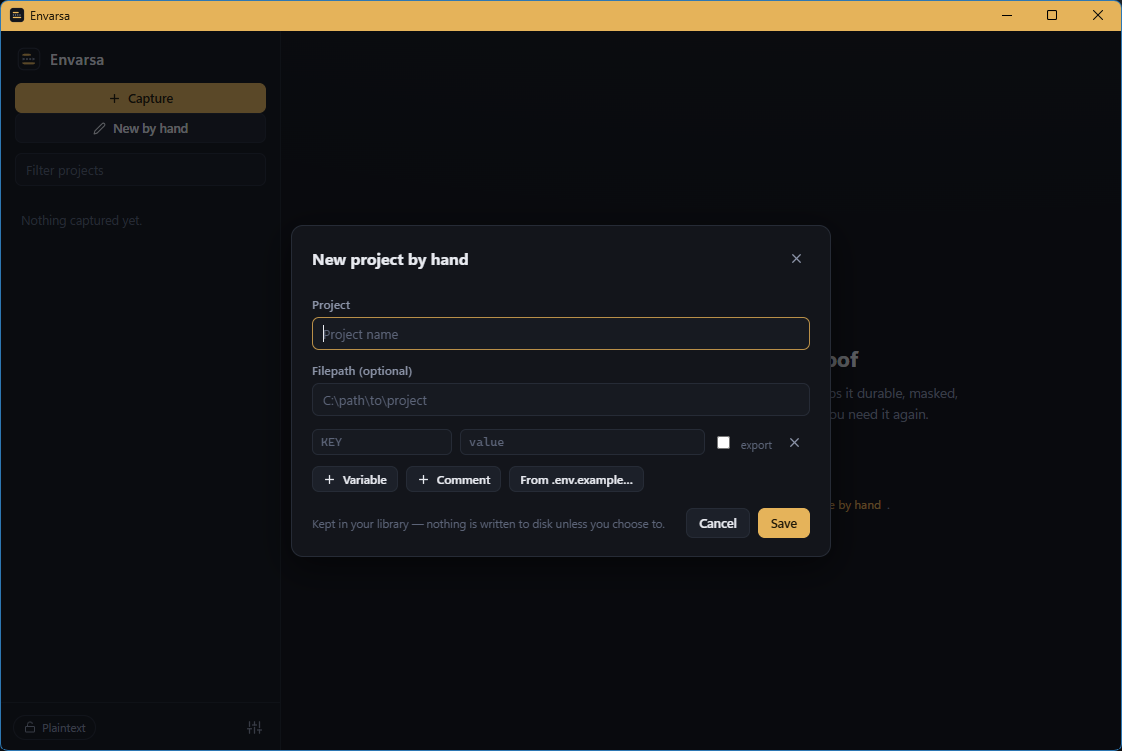1122x751 pixels.
Task: Close the Envarsa window
Action: [x=1098, y=15]
